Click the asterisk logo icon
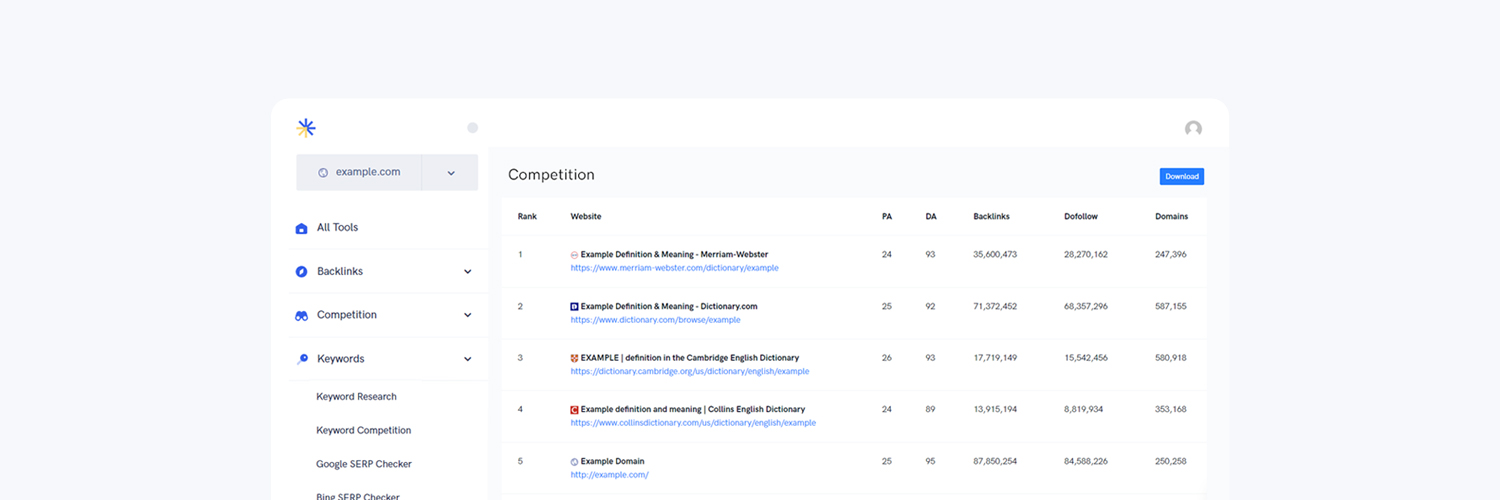 306,128
